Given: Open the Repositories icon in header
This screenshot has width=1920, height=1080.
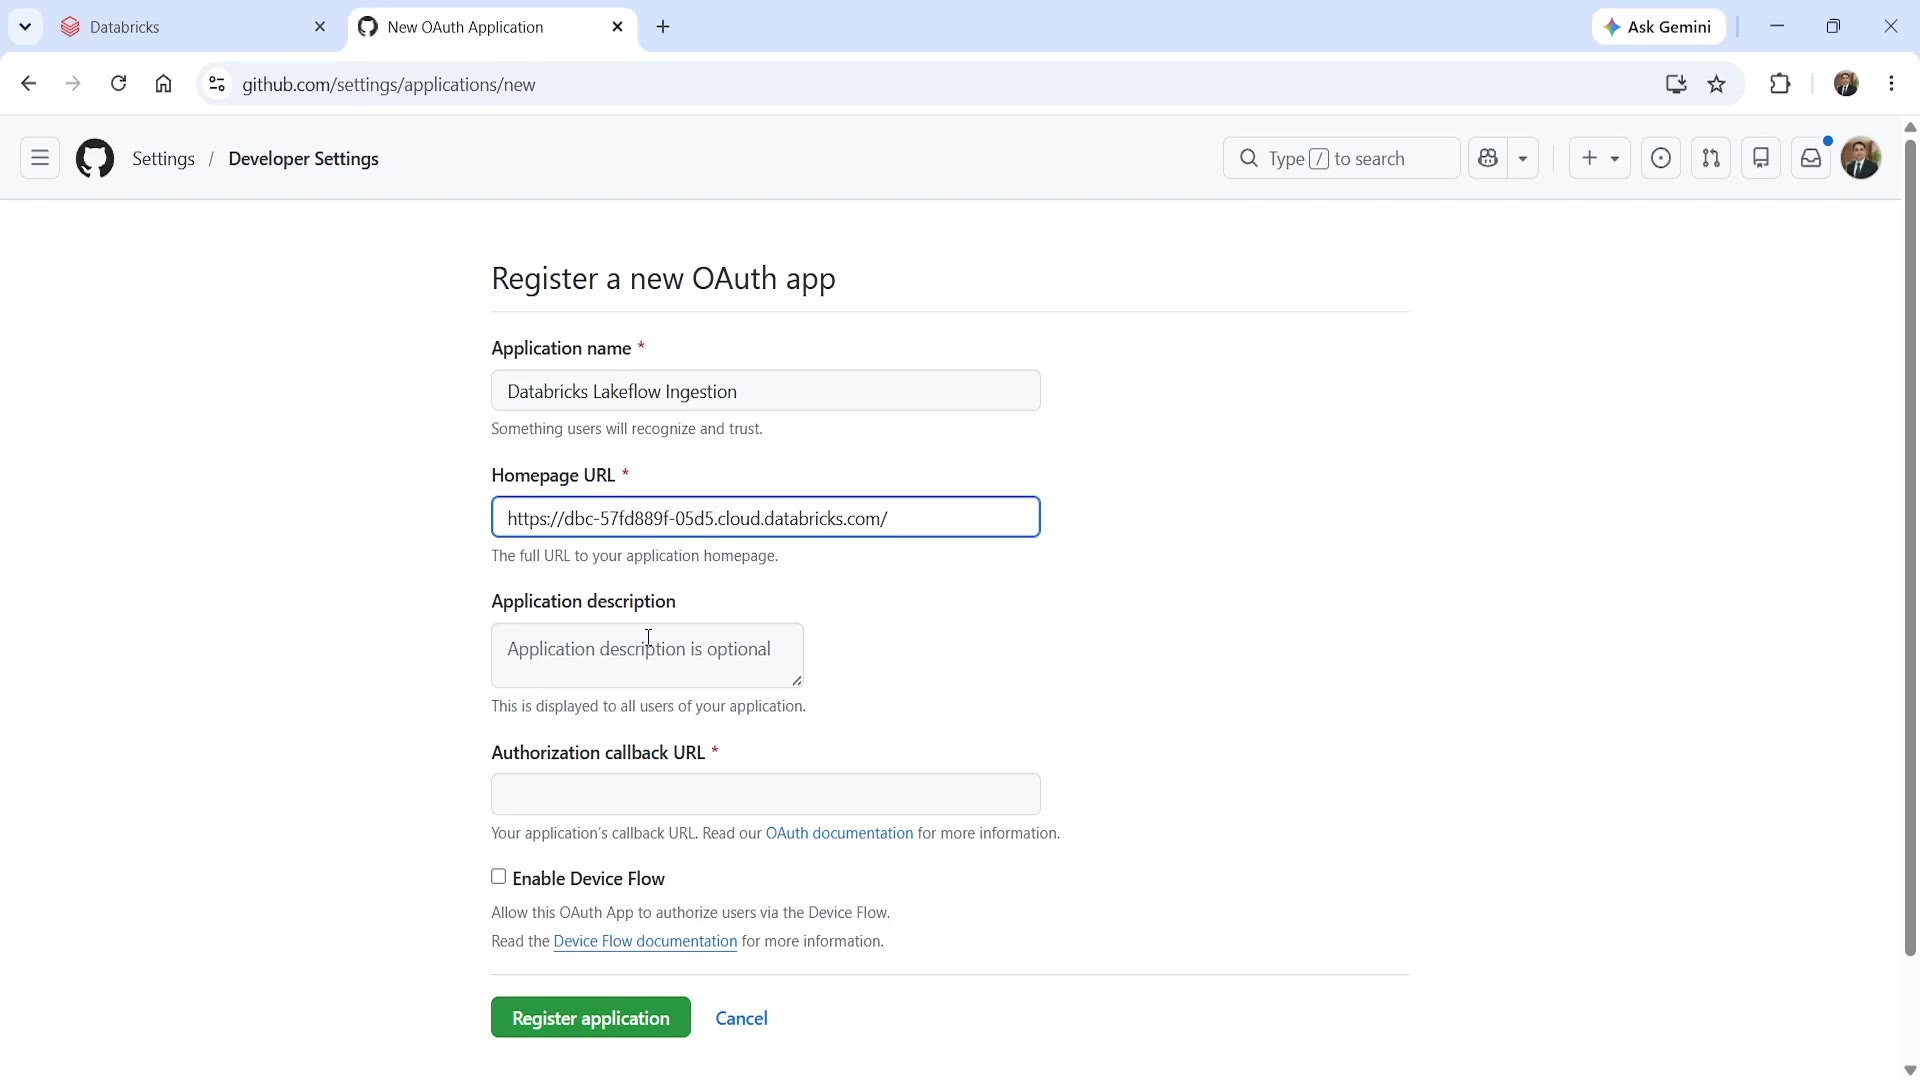Looking at the screenshot, I should (1762, 159).
